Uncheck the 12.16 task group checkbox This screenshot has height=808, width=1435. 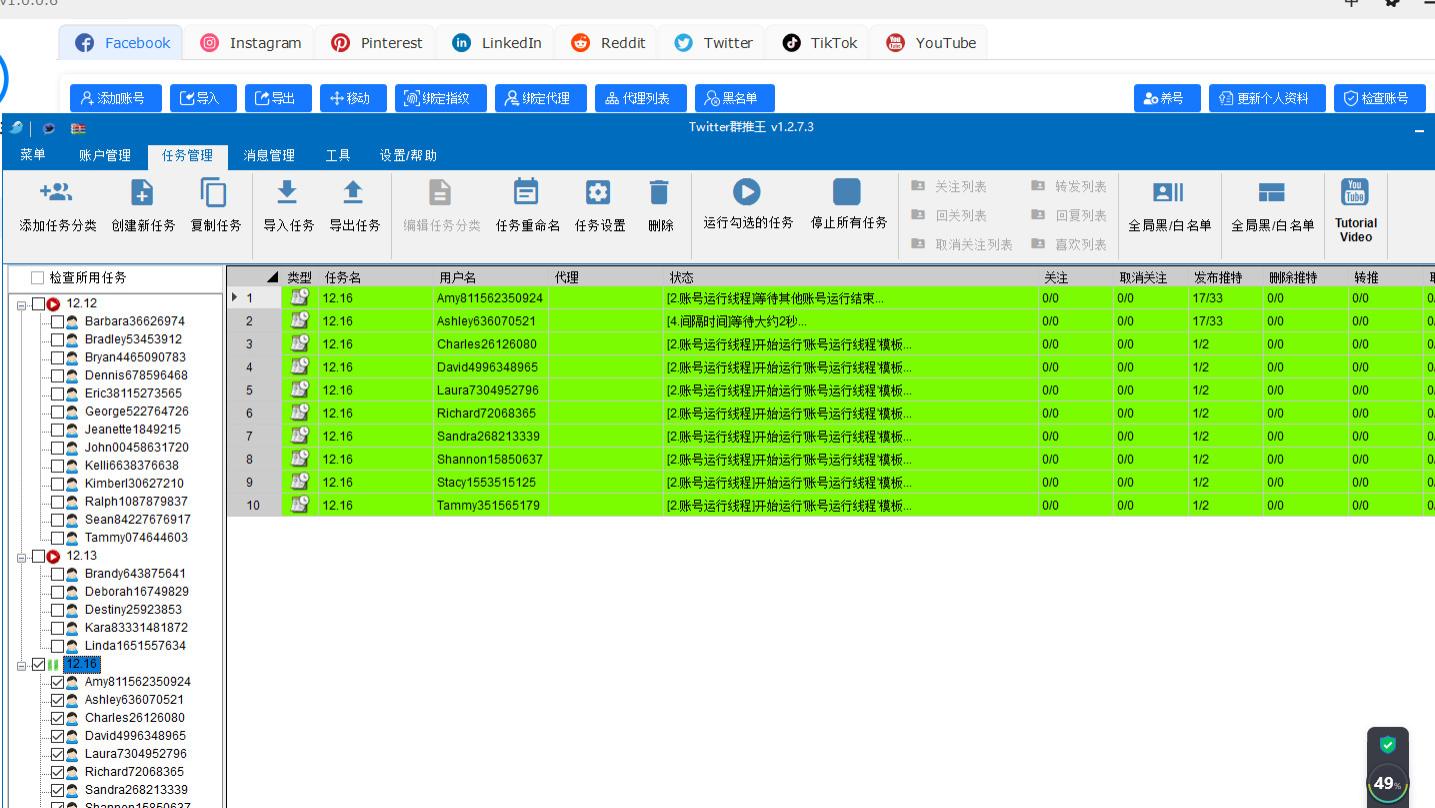(39, 664)
